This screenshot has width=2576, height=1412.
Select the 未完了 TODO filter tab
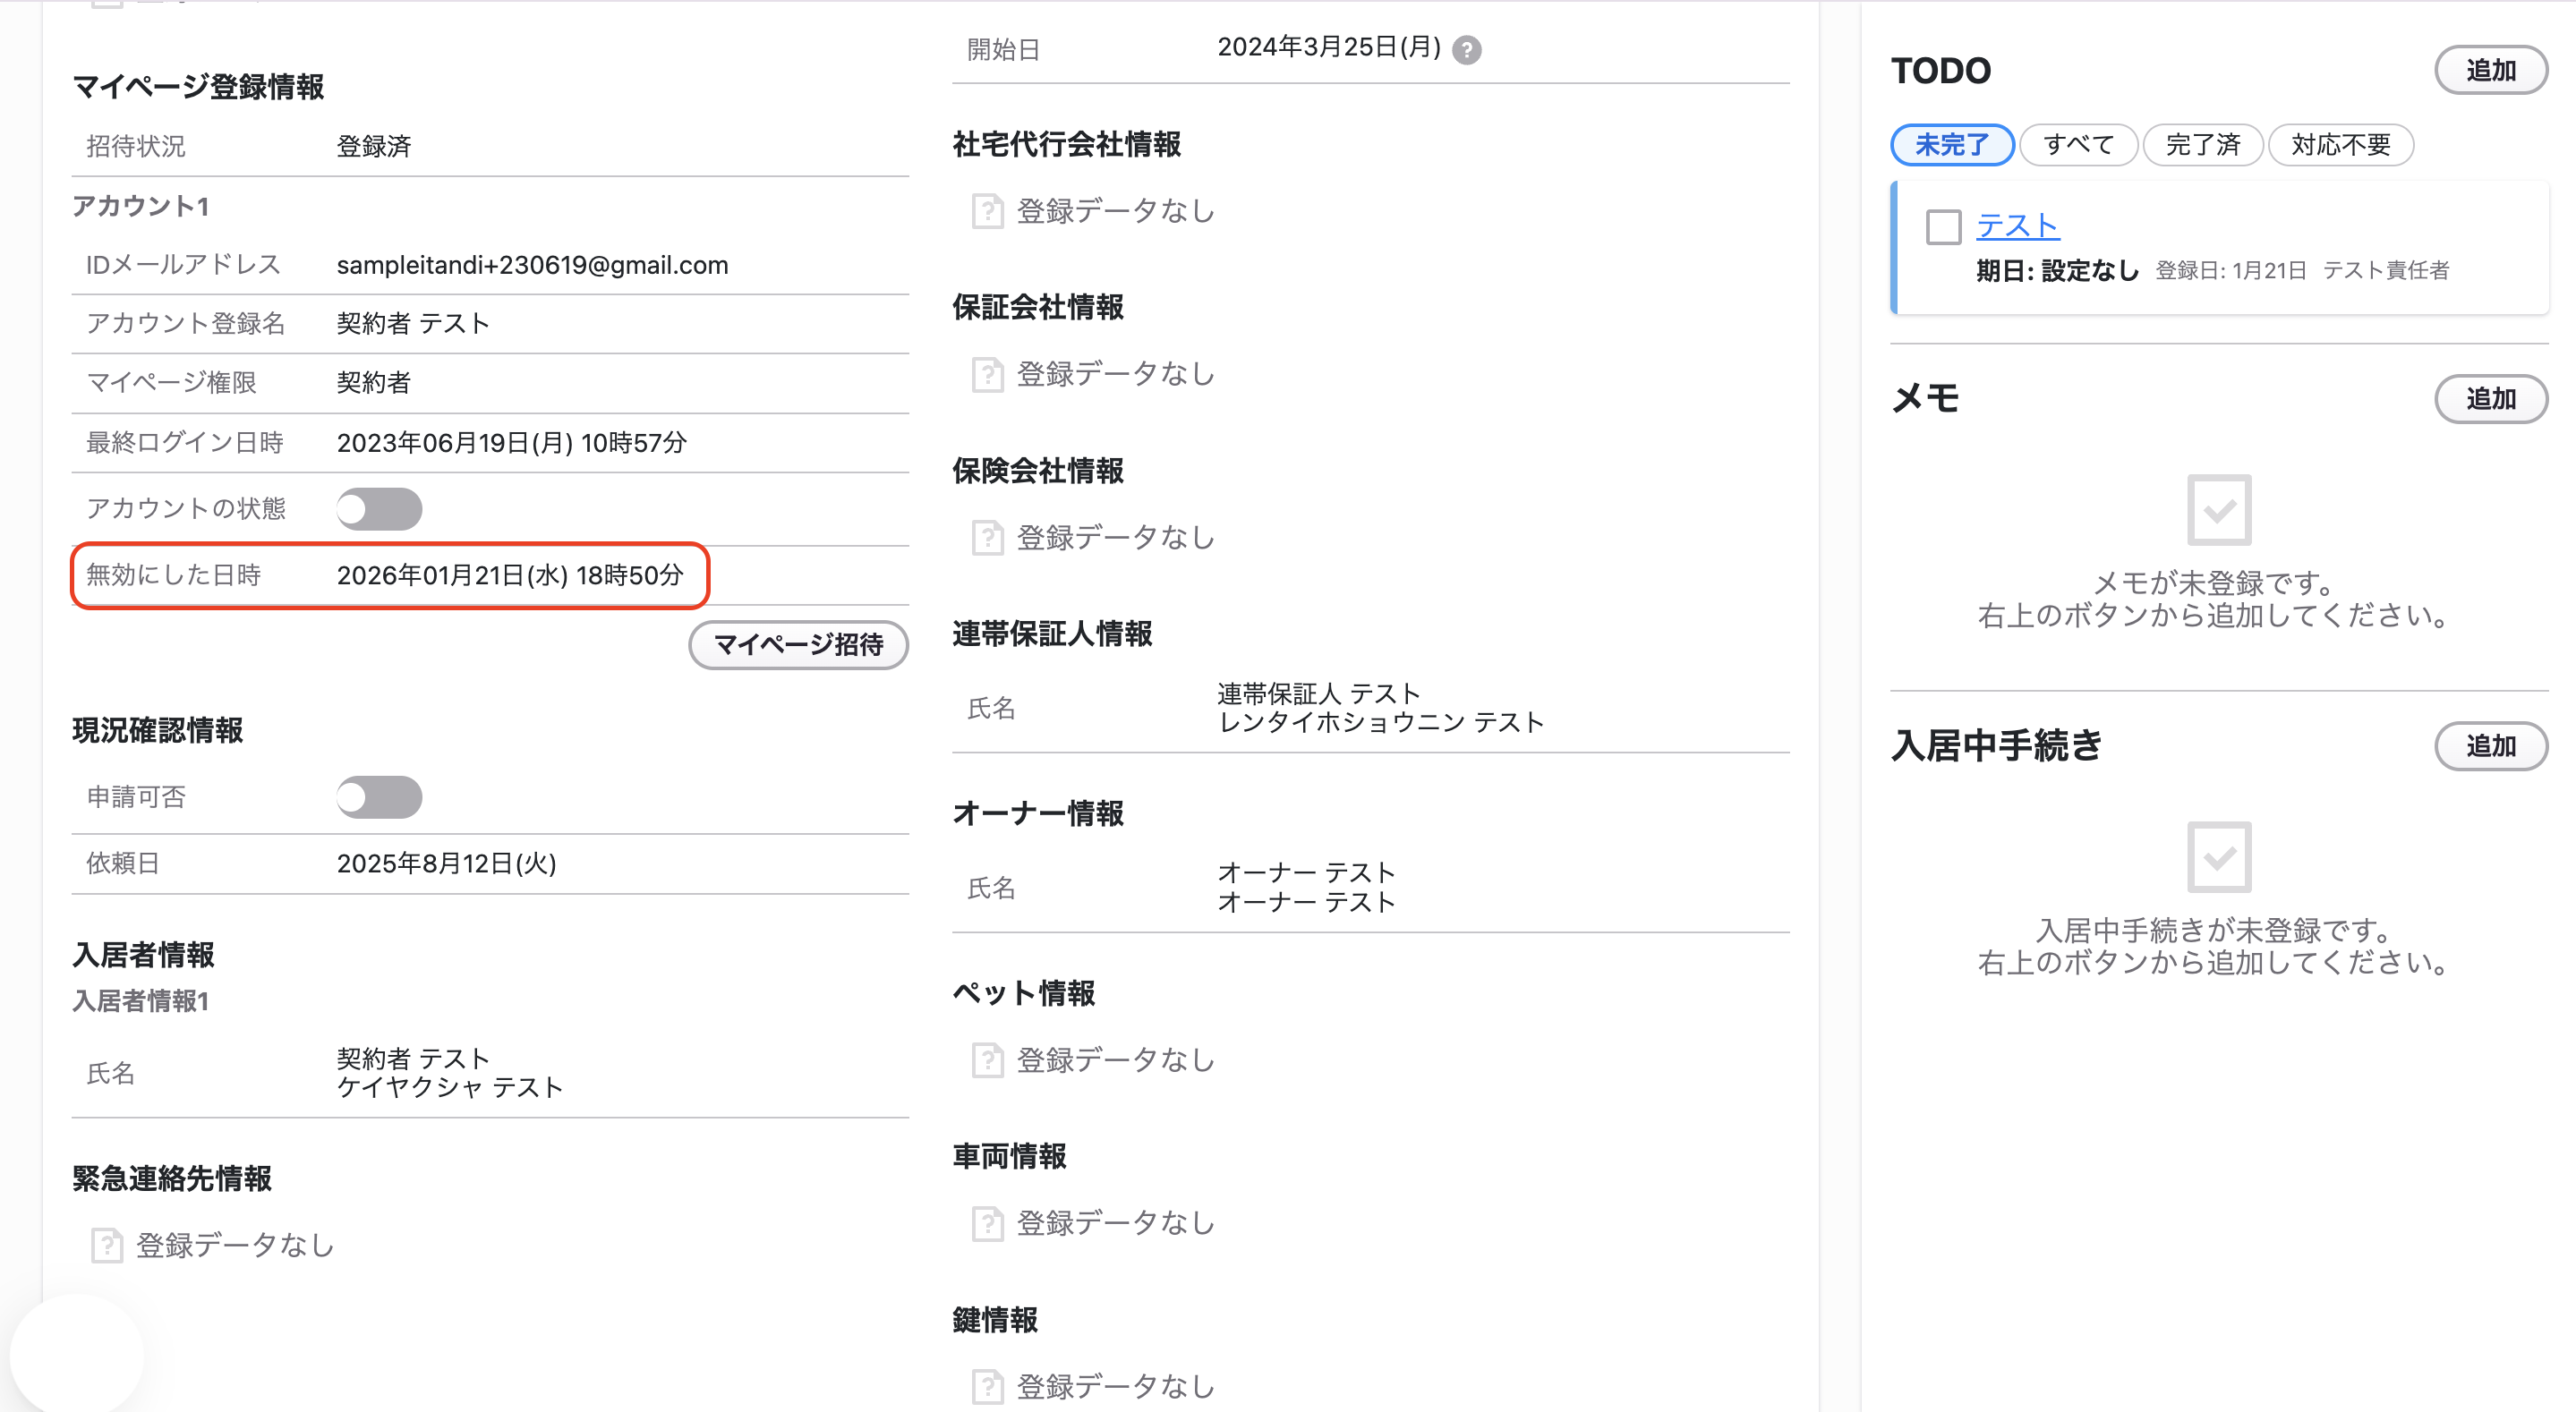coord(1952,145)
